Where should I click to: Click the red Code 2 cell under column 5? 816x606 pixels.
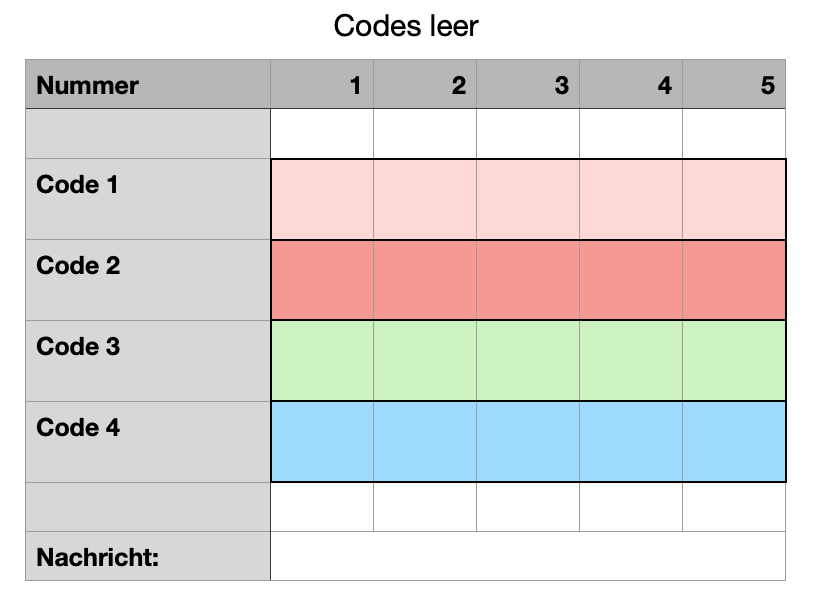pos(734,280)
